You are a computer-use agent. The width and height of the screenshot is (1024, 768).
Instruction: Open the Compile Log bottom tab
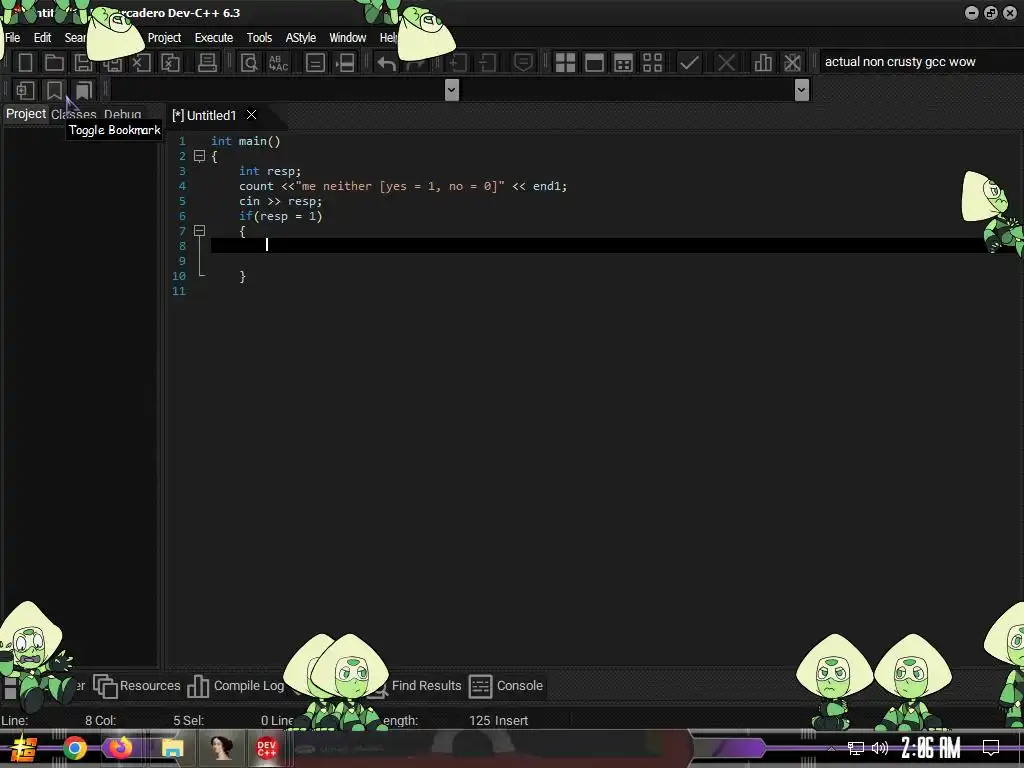pyautogui.click(x=236, y=686)
